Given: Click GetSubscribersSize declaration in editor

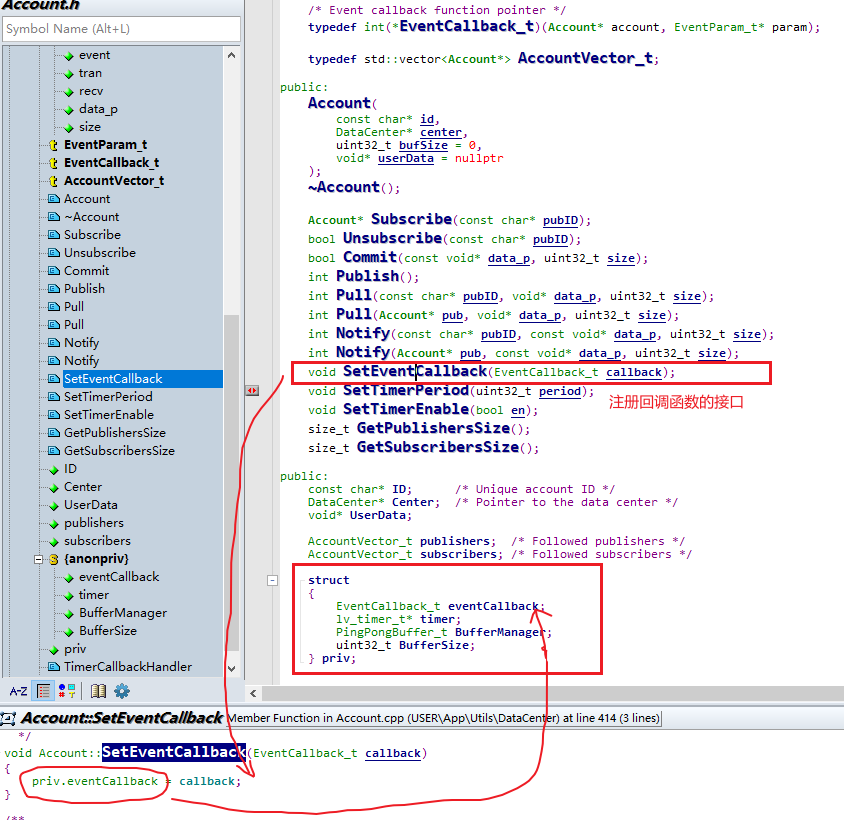Looking at the screenshot, I should [438, 447].
